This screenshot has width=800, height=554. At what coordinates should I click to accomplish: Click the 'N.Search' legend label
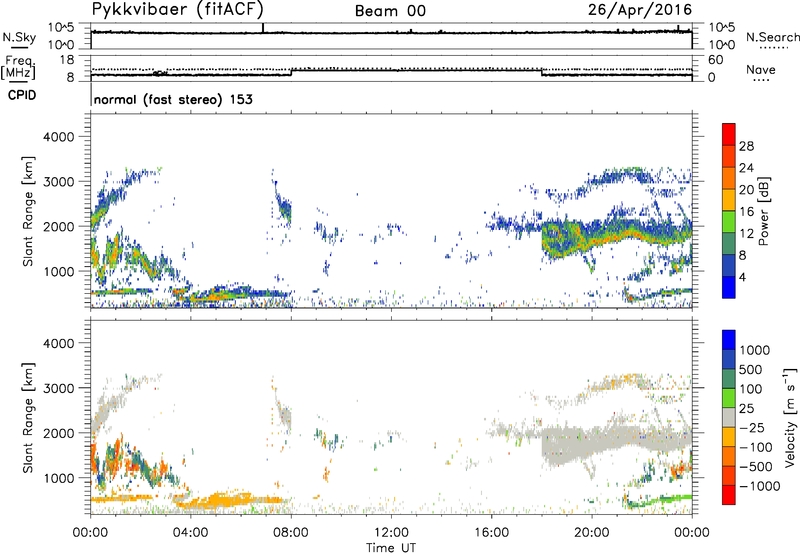[x=772, y=37]
